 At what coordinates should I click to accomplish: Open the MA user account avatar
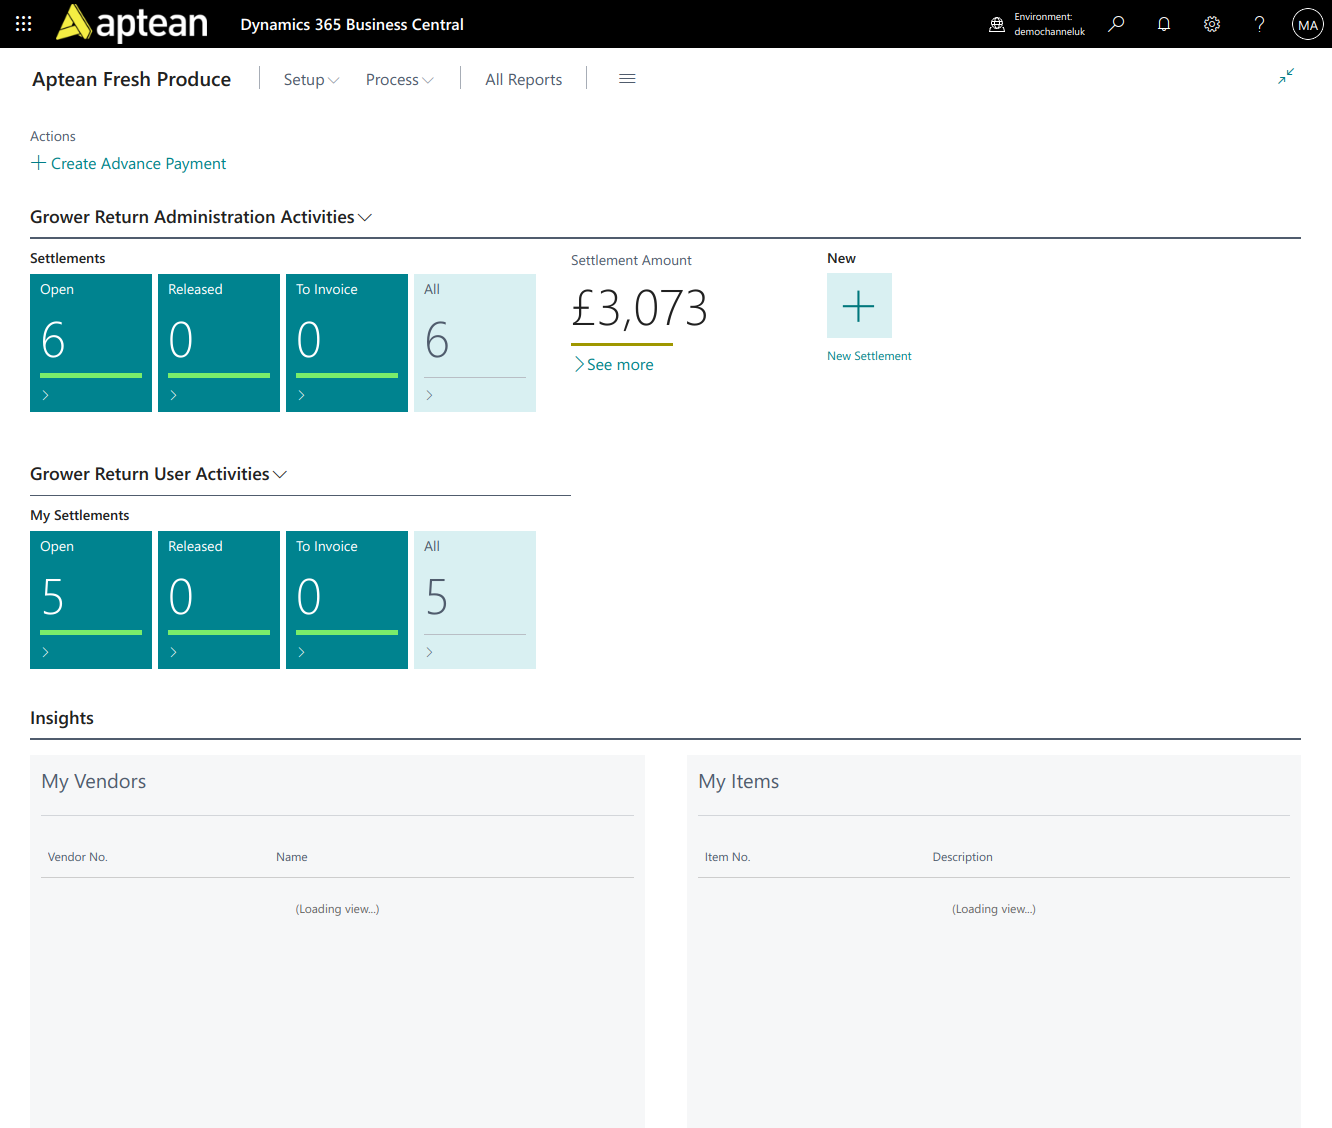point(1308,24)
